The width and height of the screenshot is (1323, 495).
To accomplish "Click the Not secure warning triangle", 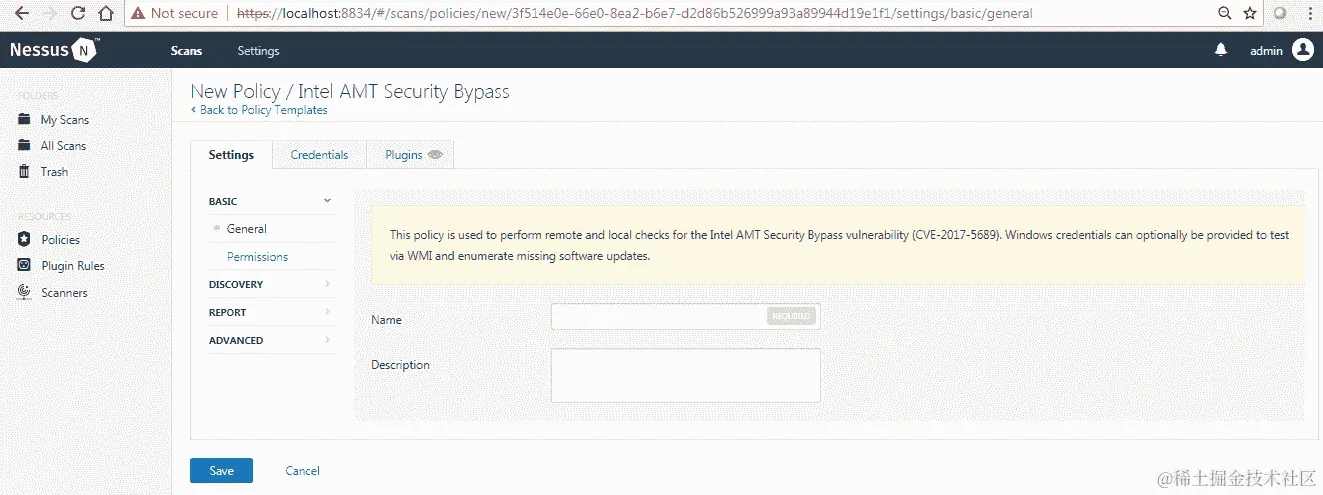I will (x=139, y=14).
